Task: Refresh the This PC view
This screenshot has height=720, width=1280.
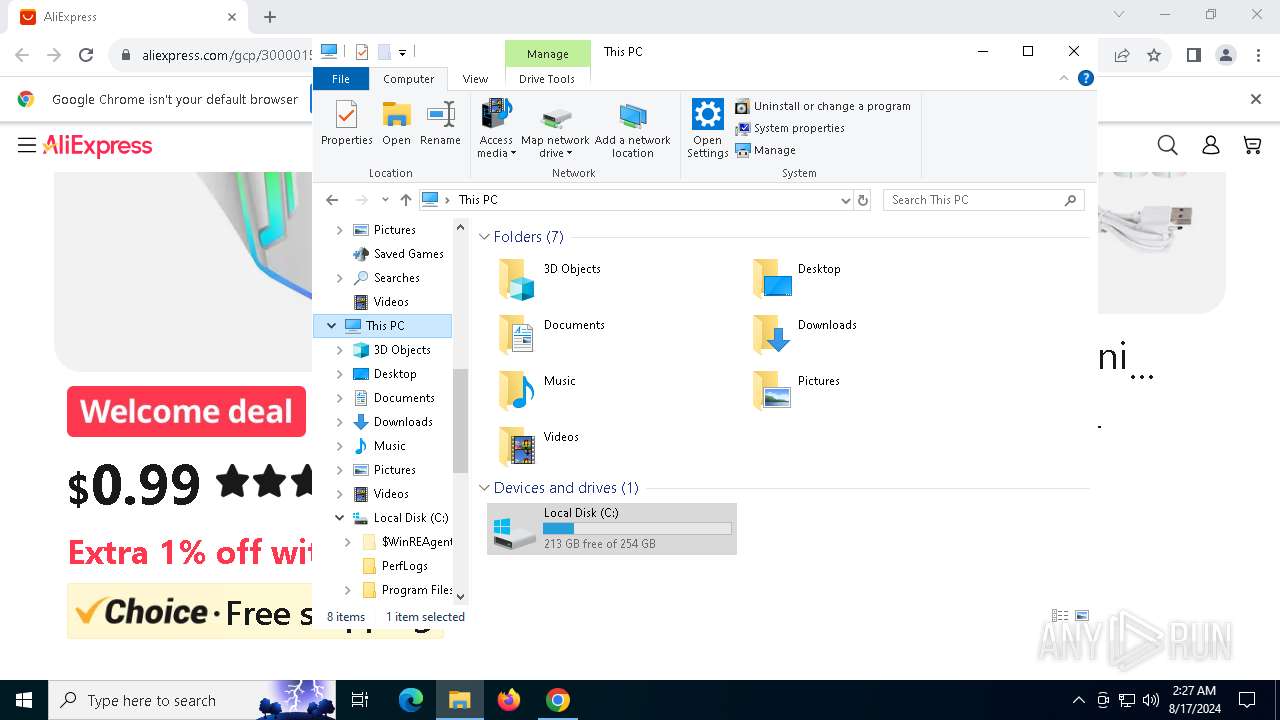Action: pyautogui.click(x=863, y=200)
